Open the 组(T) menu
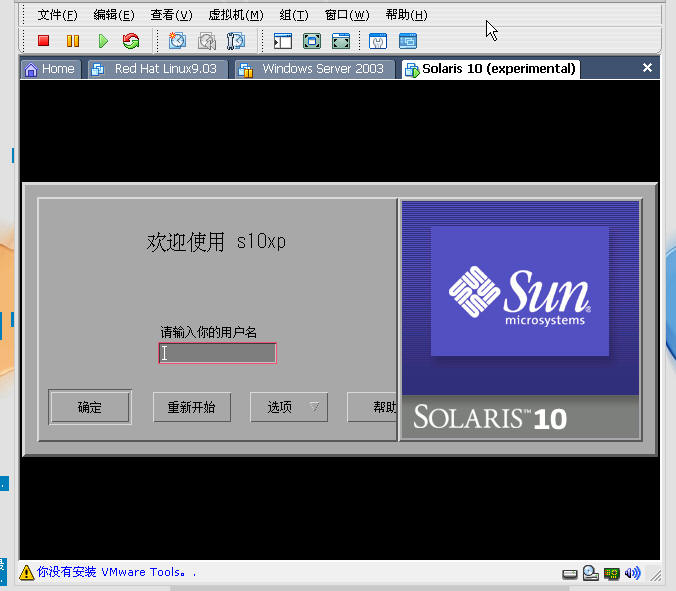The height and width of the screenshot is (591, 676). click(294, 15)
